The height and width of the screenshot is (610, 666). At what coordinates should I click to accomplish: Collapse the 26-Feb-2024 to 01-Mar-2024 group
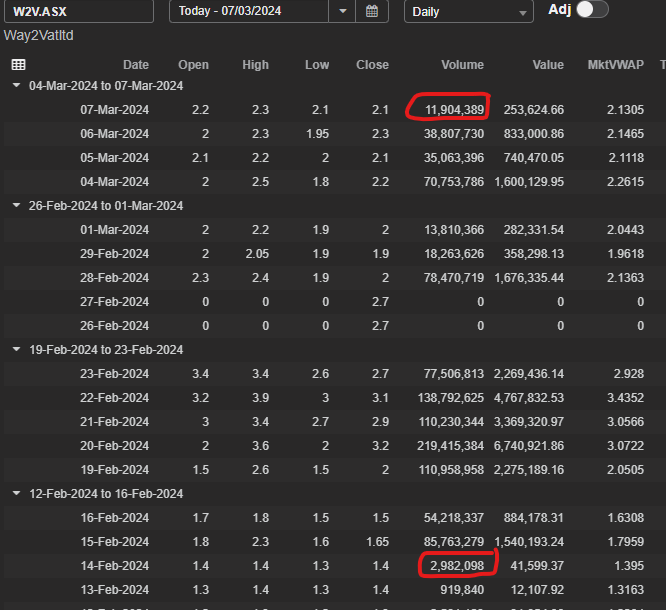pos(17,205)
